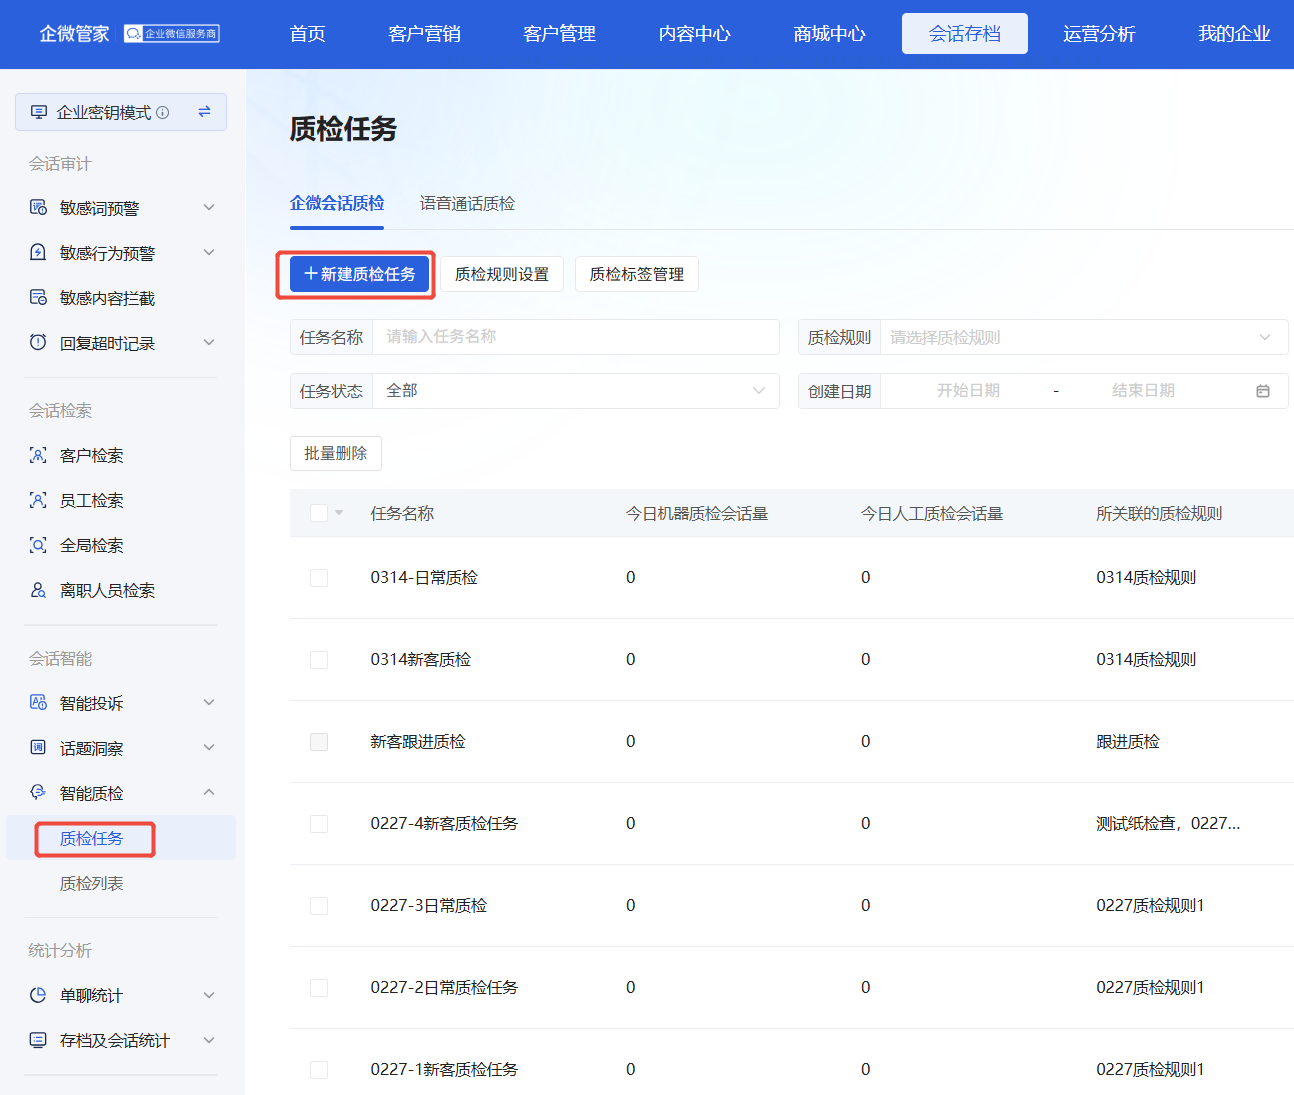Viewport: 1294px width, 1095px height.
Task: Click the 敏感内容拦截 sidebar icon
Action: pos(38,297)
